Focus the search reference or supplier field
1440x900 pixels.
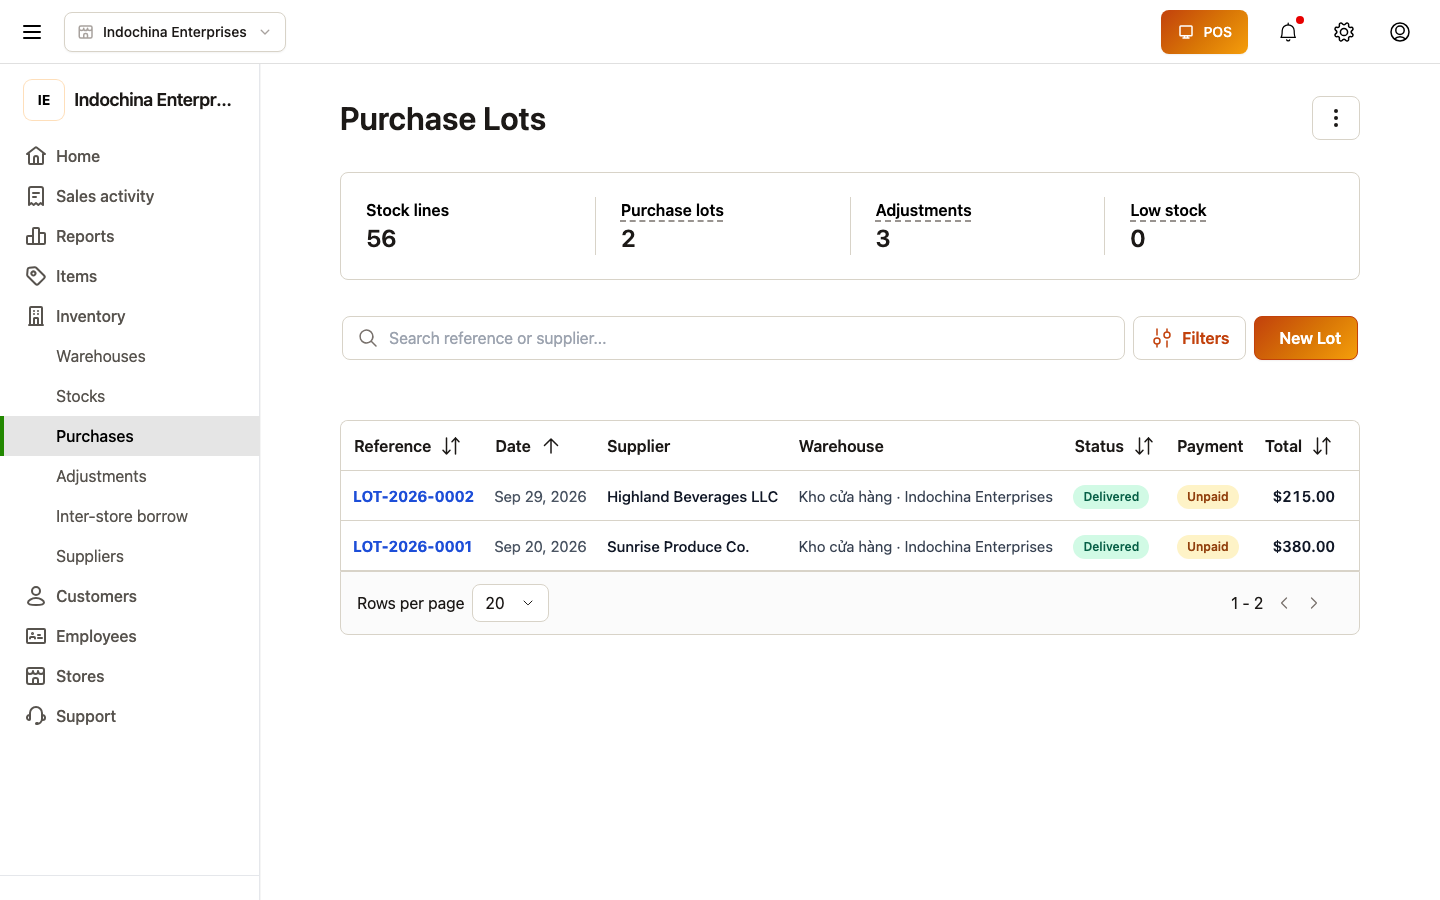(x=733, y=338)
